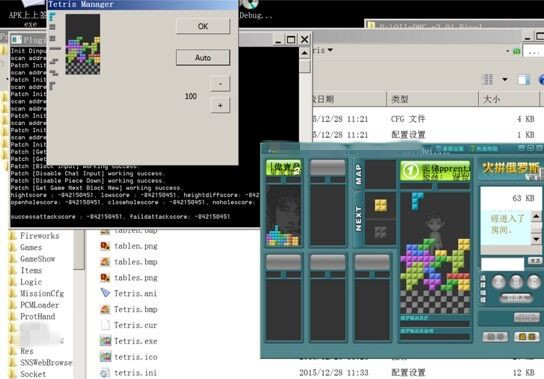Viewport: 544px width, 379px height.
Task: Click the OK button in Tetris Manager
Action: click(x=203, y=26)
